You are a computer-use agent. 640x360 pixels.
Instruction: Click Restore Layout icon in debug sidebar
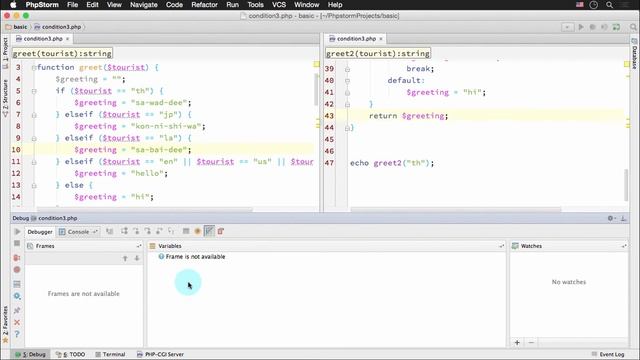[x=17, y=284]
